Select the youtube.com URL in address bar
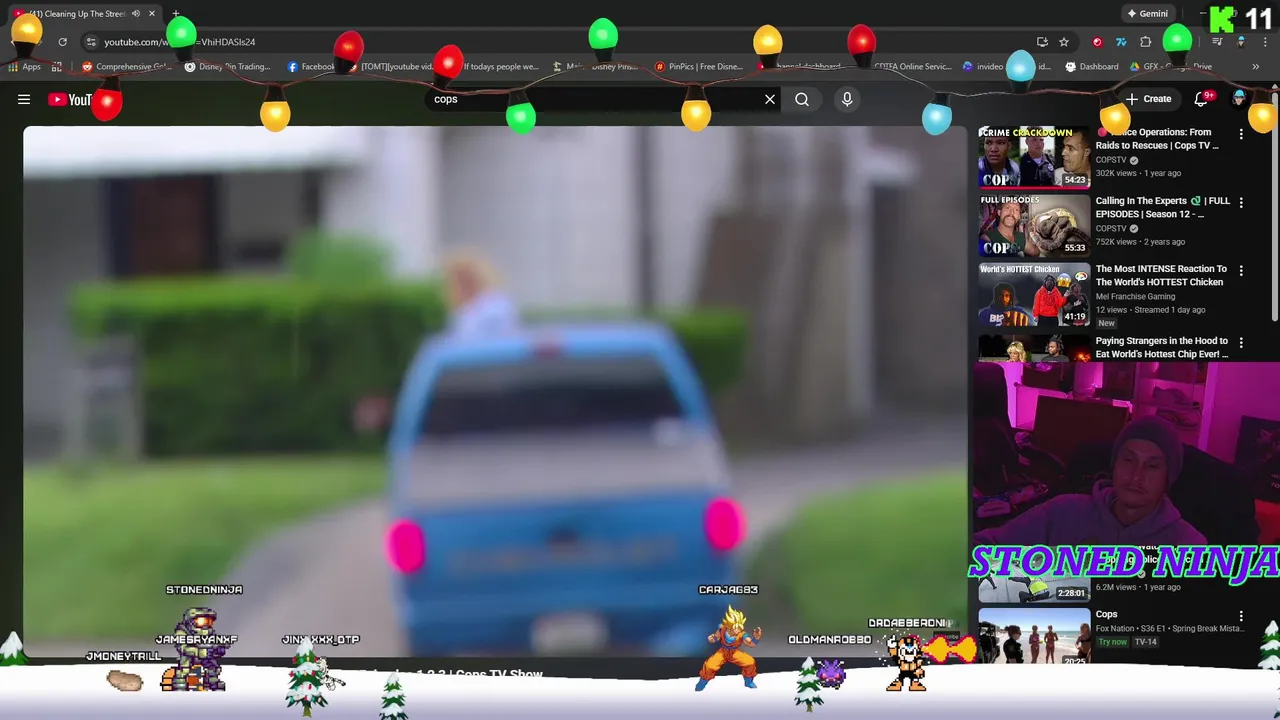The image size is (1280, 720). point(180,42)
